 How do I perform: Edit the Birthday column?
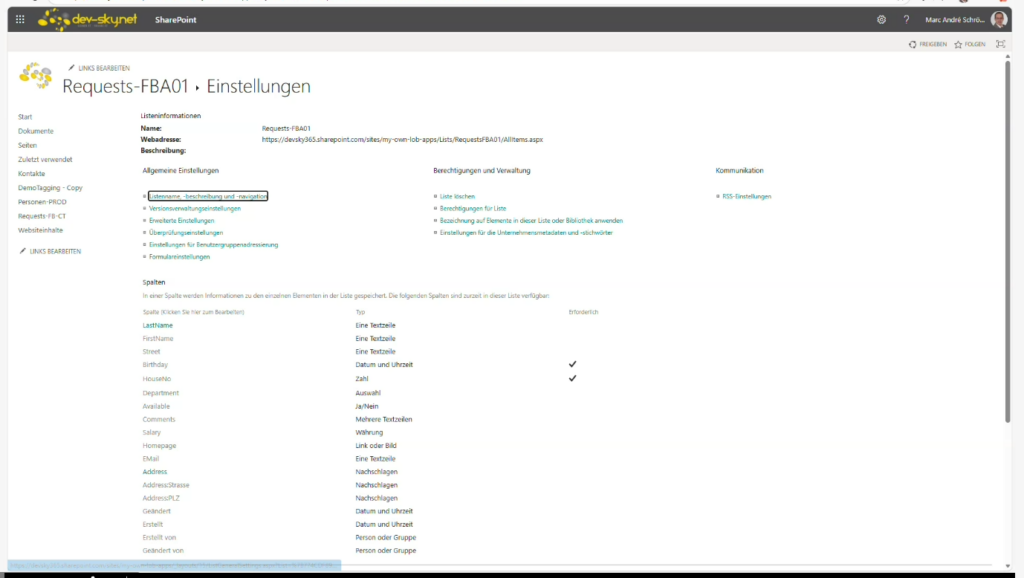(x=155, y=364)
